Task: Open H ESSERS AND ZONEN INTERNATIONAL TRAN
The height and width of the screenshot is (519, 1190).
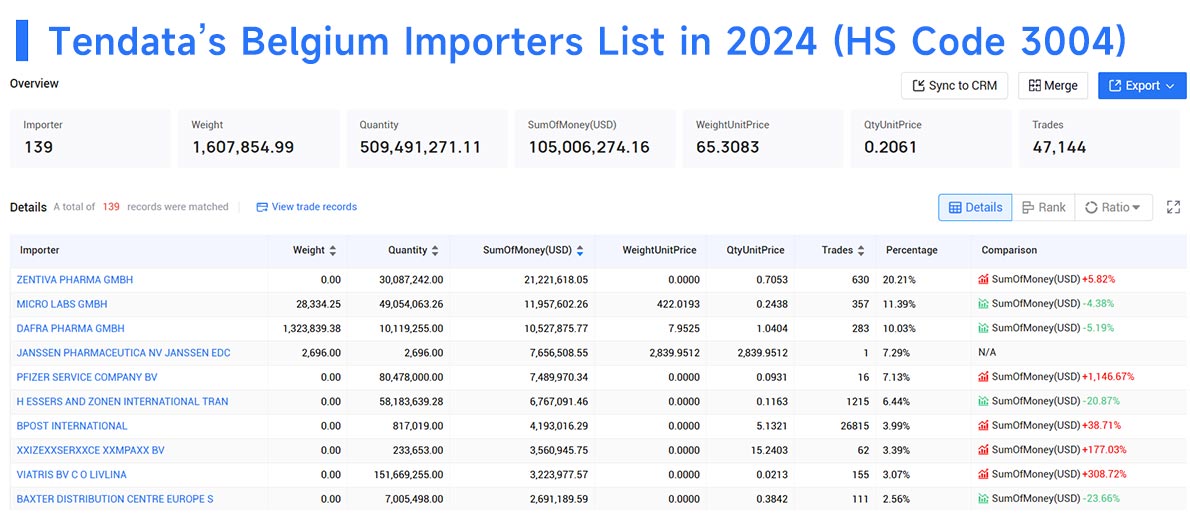Action: tap(122, 401)
